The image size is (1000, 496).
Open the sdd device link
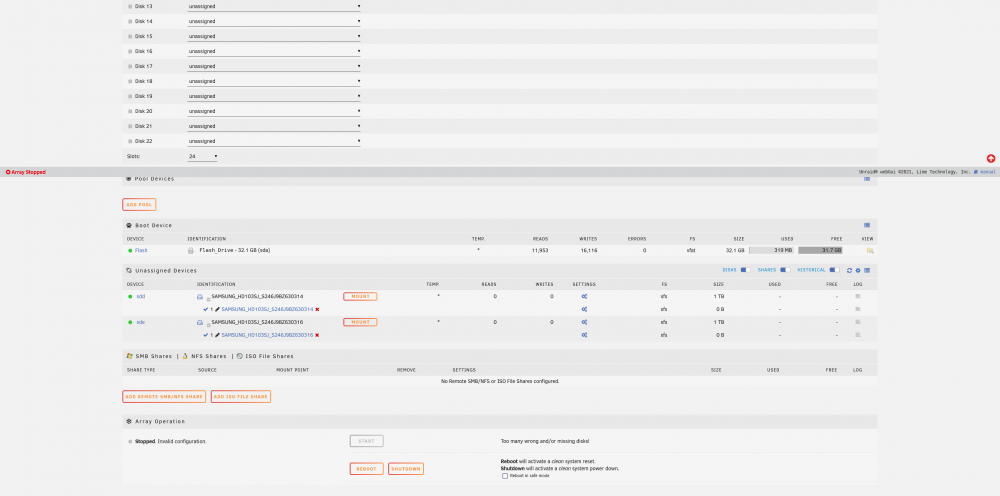[141, 296]
